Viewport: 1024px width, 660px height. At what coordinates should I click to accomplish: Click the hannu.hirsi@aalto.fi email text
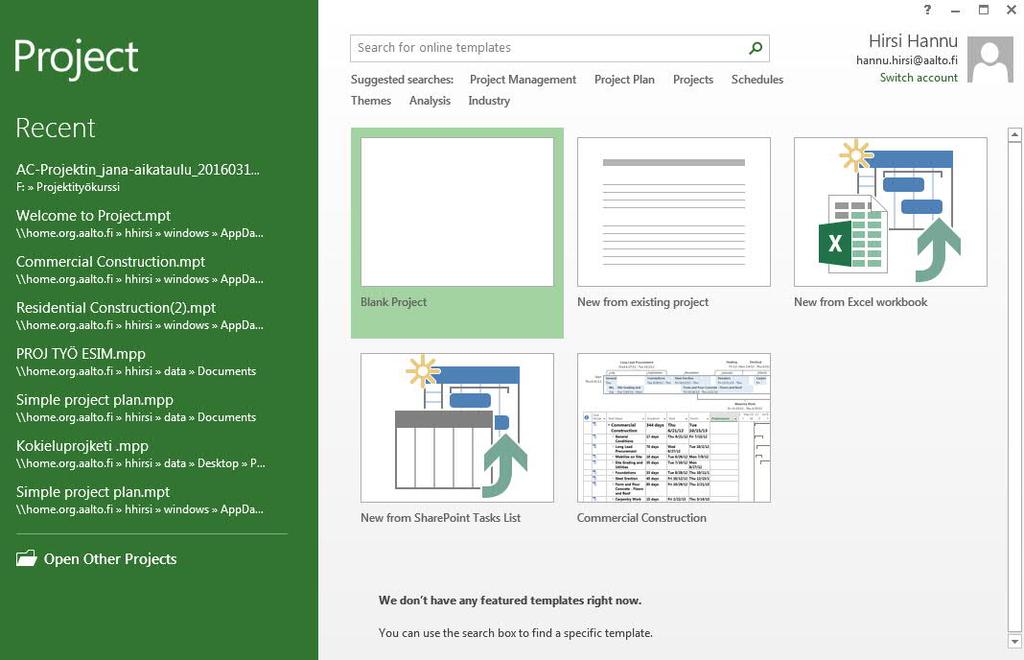(906, 60)
